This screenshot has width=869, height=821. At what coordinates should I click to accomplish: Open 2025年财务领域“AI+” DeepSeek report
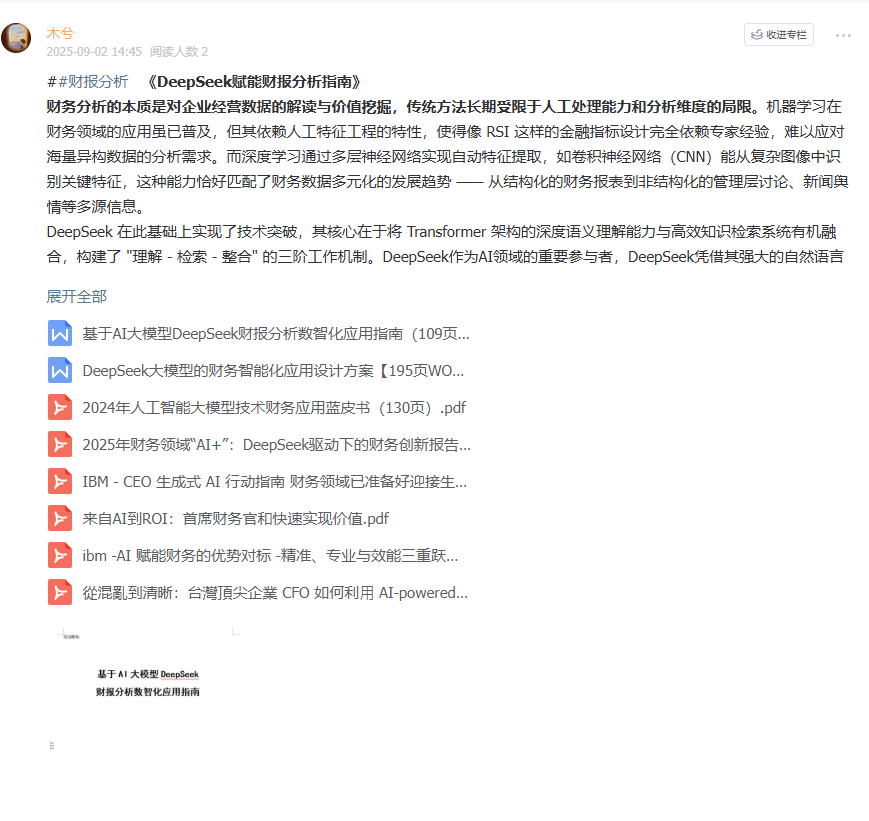[276, 445]
